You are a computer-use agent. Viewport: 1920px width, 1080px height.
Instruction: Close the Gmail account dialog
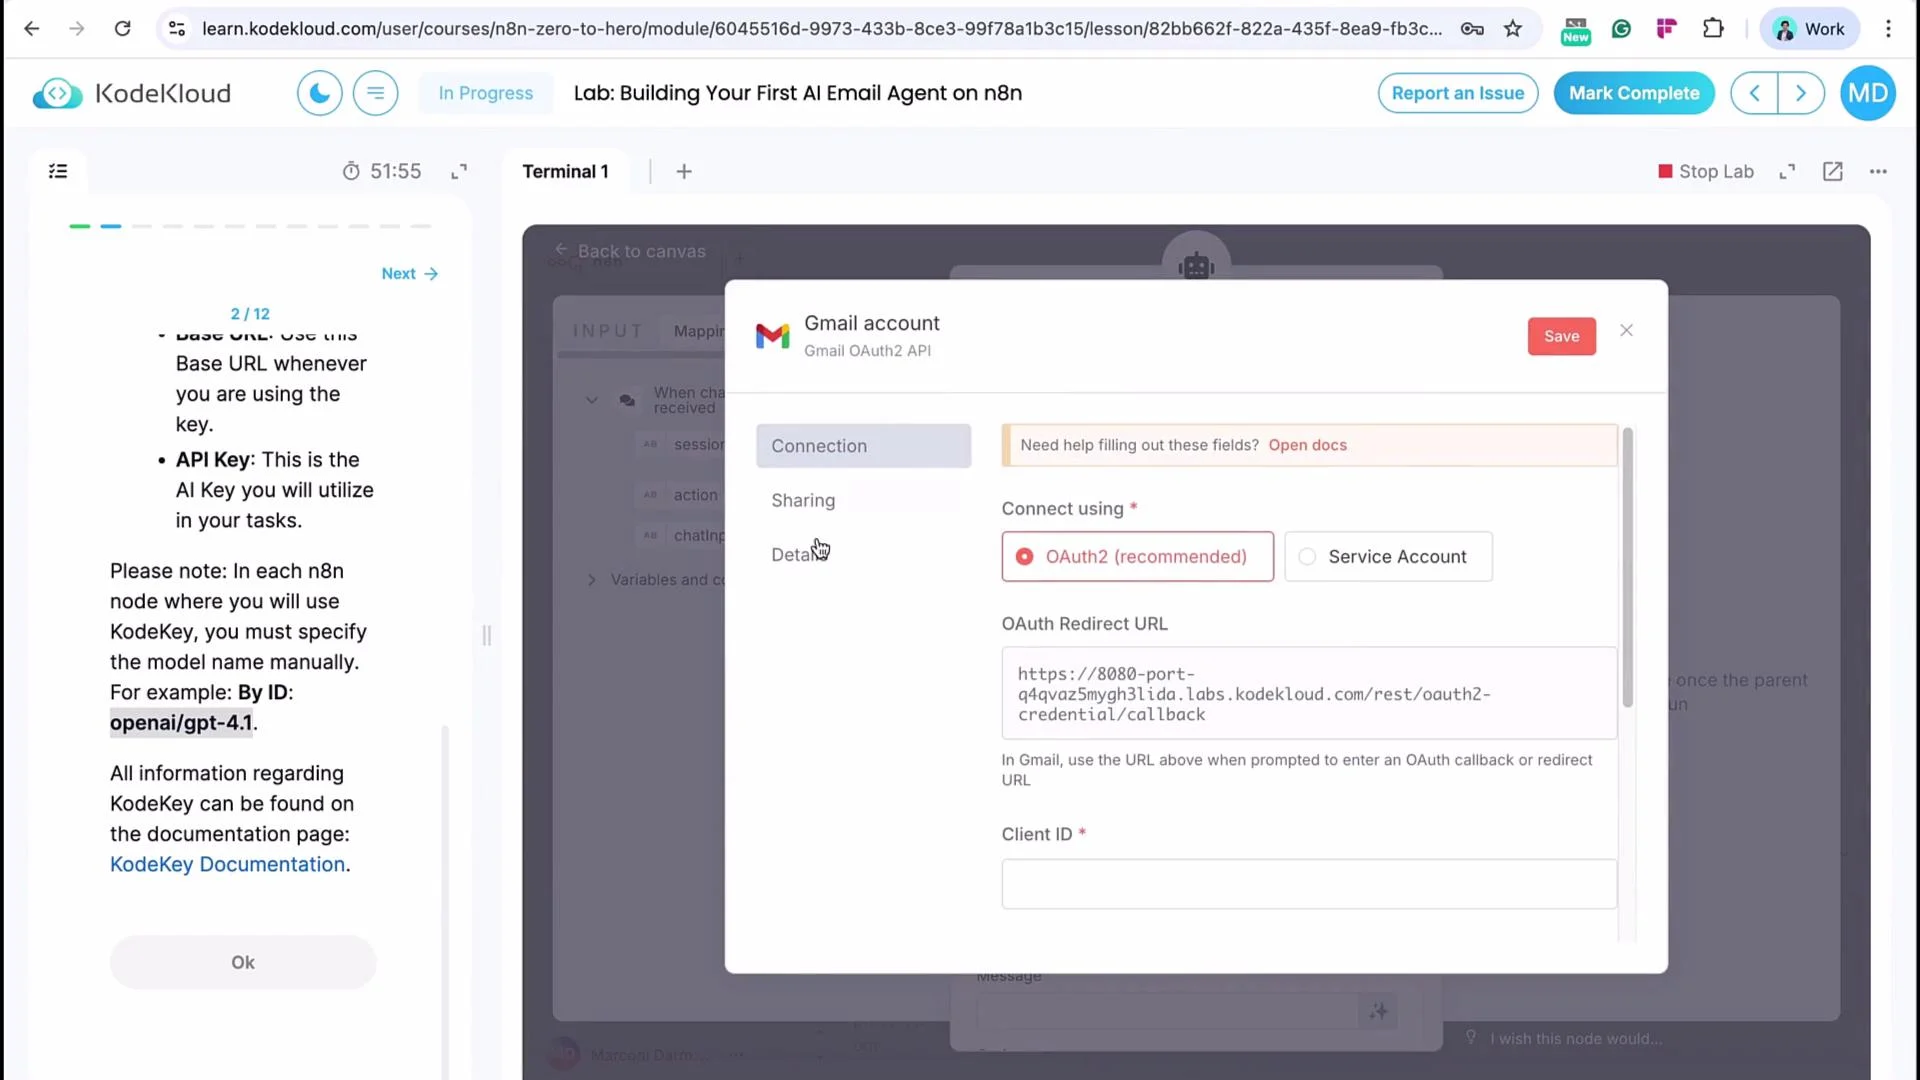[x=1626, y=330]
